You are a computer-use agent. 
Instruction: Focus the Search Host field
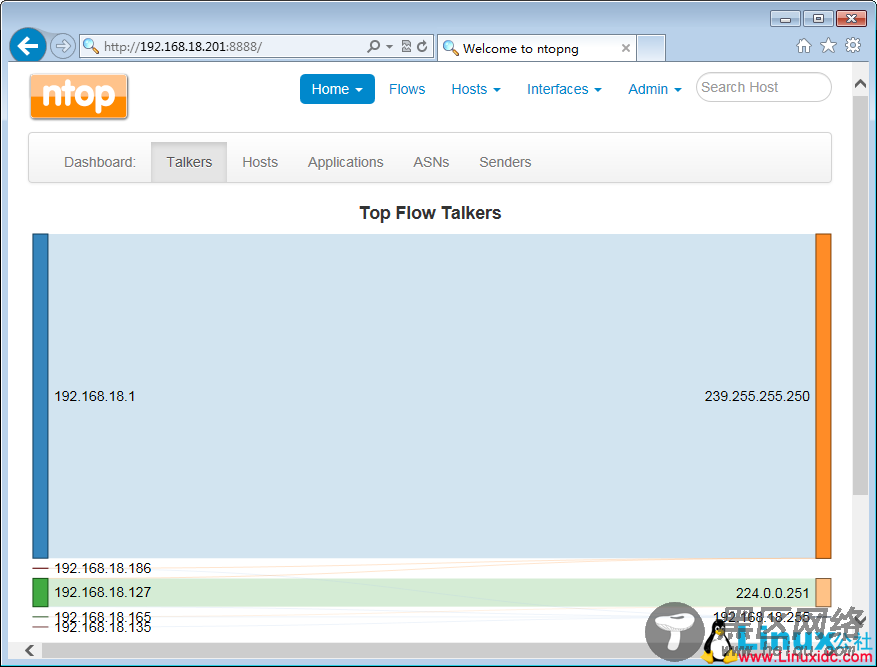(x=763, y=87)
